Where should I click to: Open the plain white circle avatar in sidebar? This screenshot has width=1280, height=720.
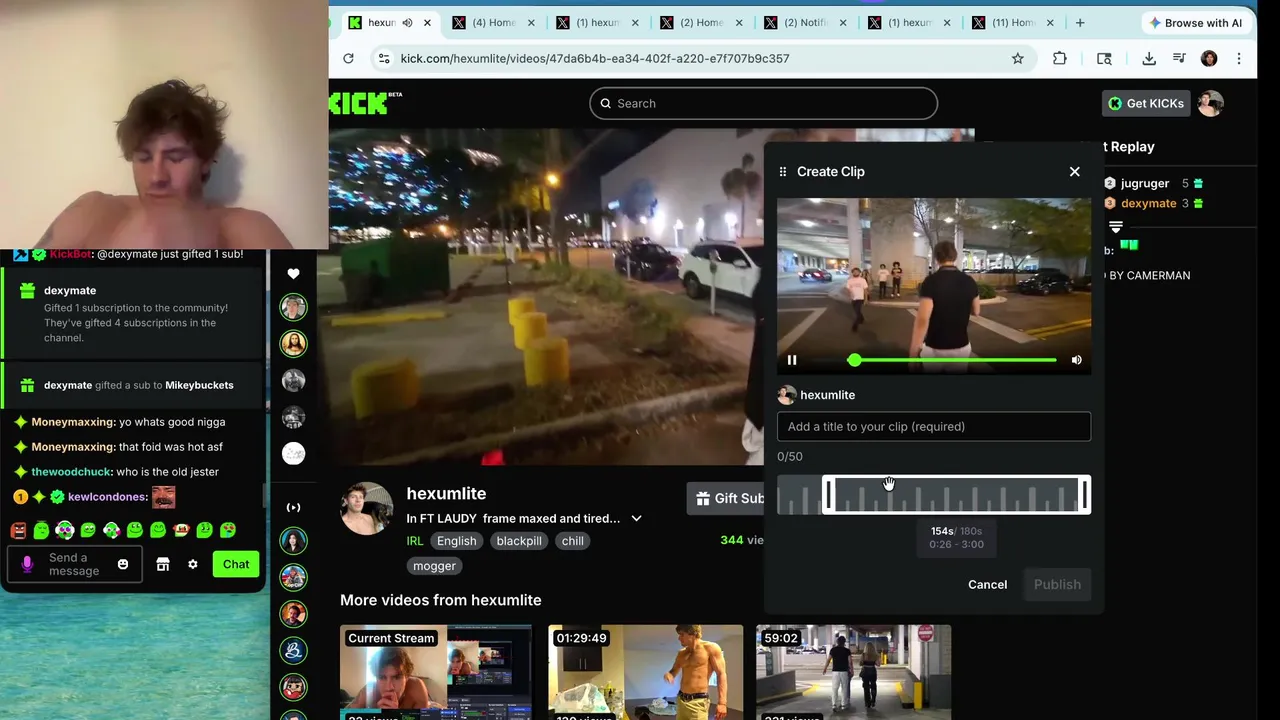(x=293, y=454)
